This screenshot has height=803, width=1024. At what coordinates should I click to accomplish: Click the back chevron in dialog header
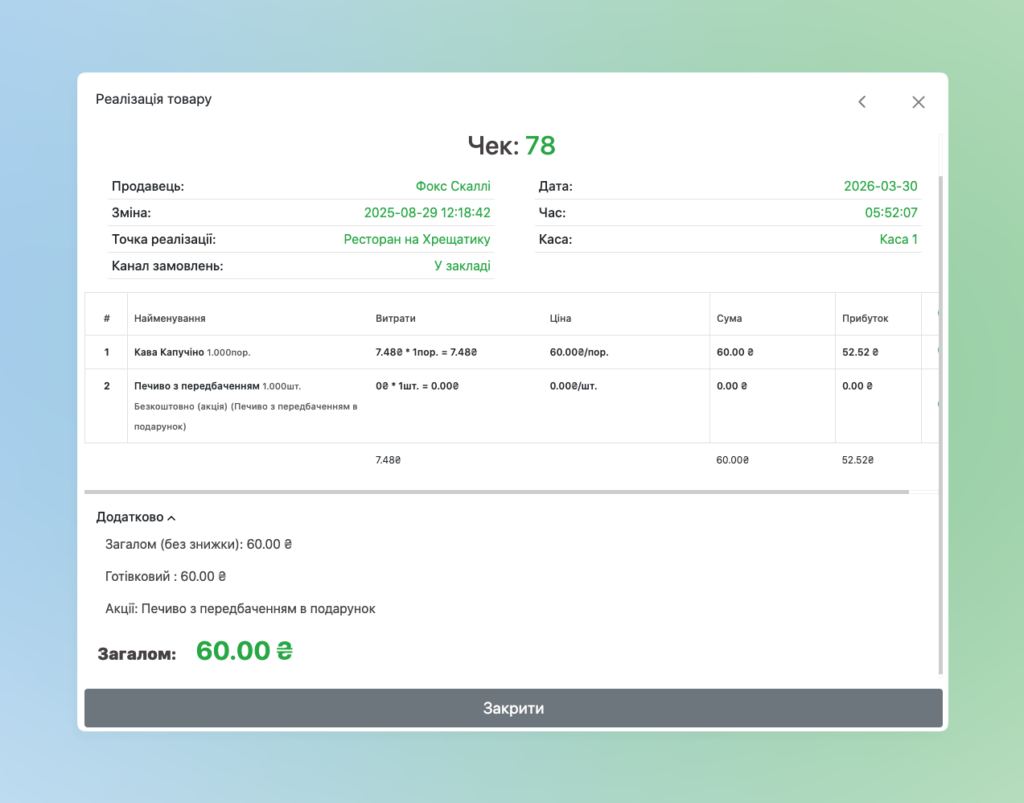coord(862,102)
